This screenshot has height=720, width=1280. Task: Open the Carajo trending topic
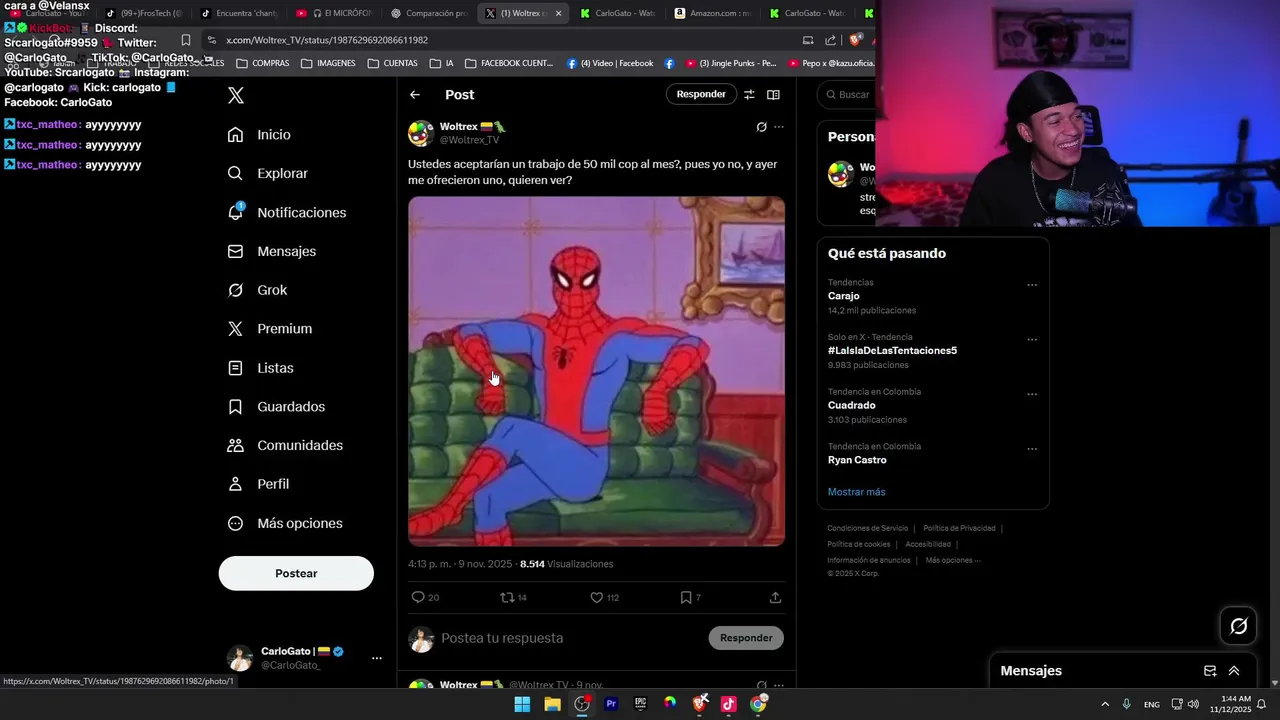[x=843, y=296]
